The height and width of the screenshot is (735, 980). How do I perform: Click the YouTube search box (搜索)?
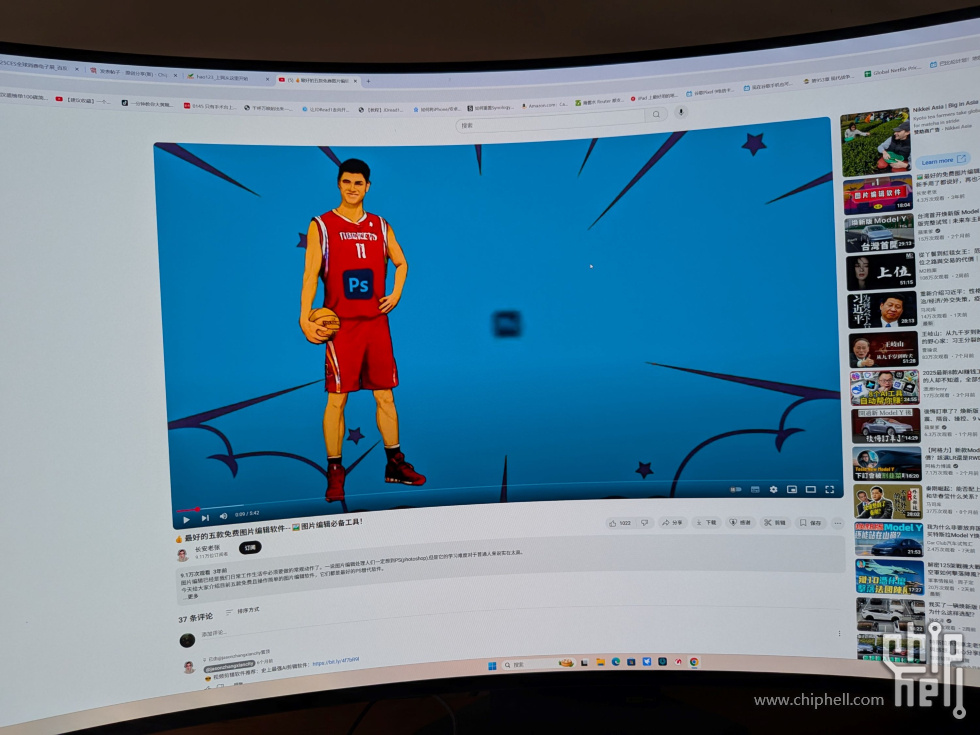tap(550, 121)
